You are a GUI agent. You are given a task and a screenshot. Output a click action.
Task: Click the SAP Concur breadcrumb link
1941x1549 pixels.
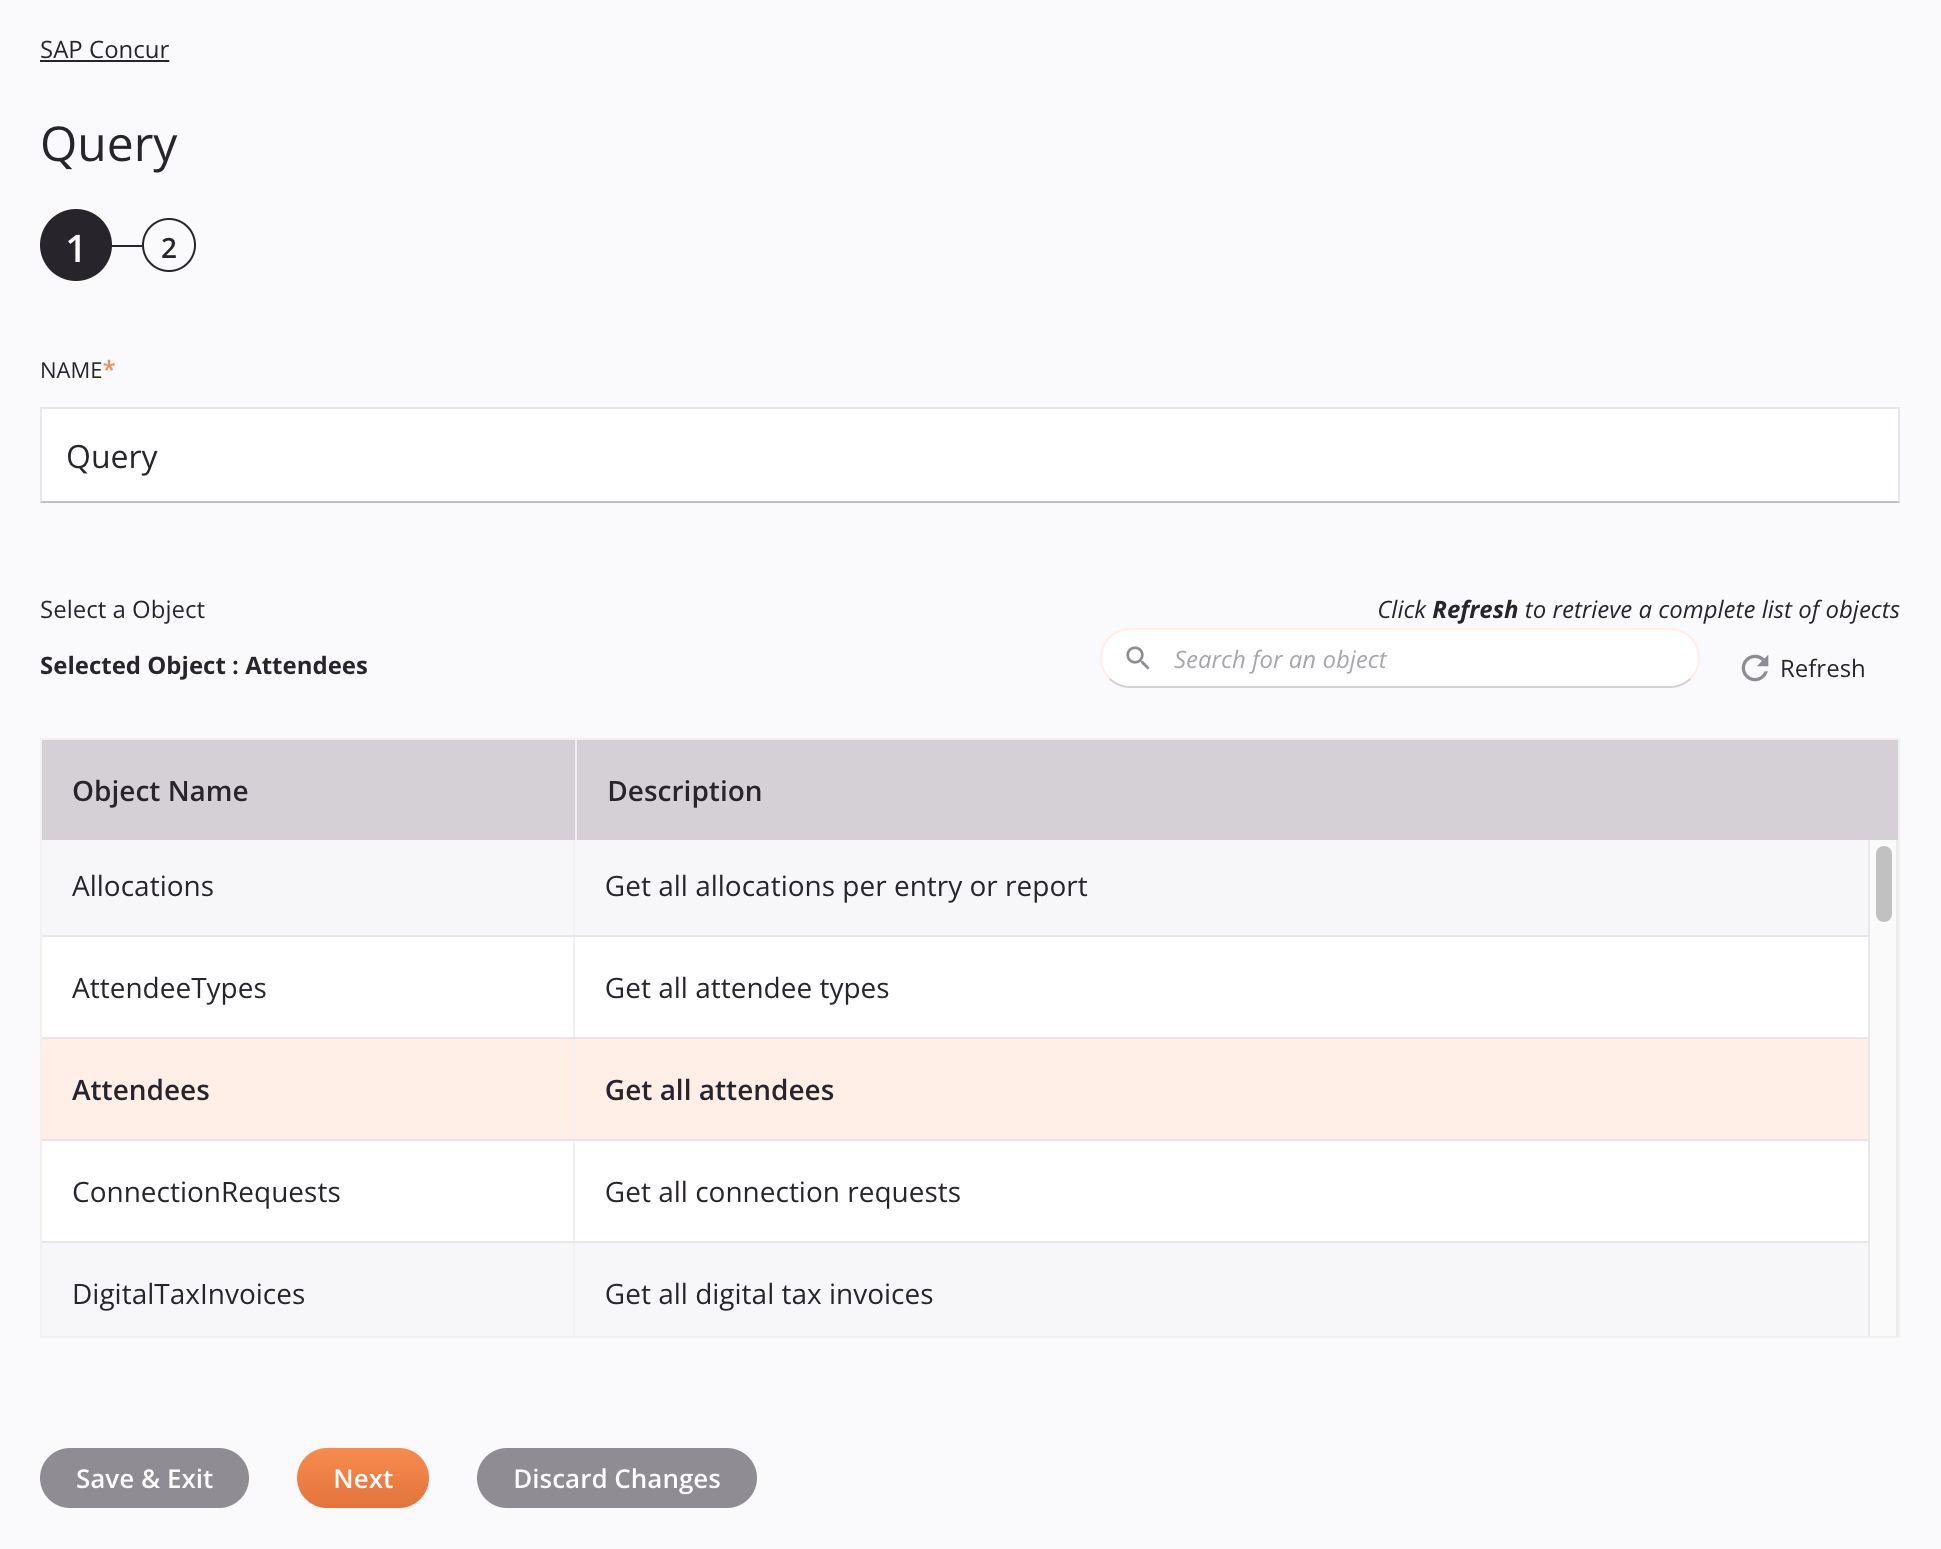(103, 47)
